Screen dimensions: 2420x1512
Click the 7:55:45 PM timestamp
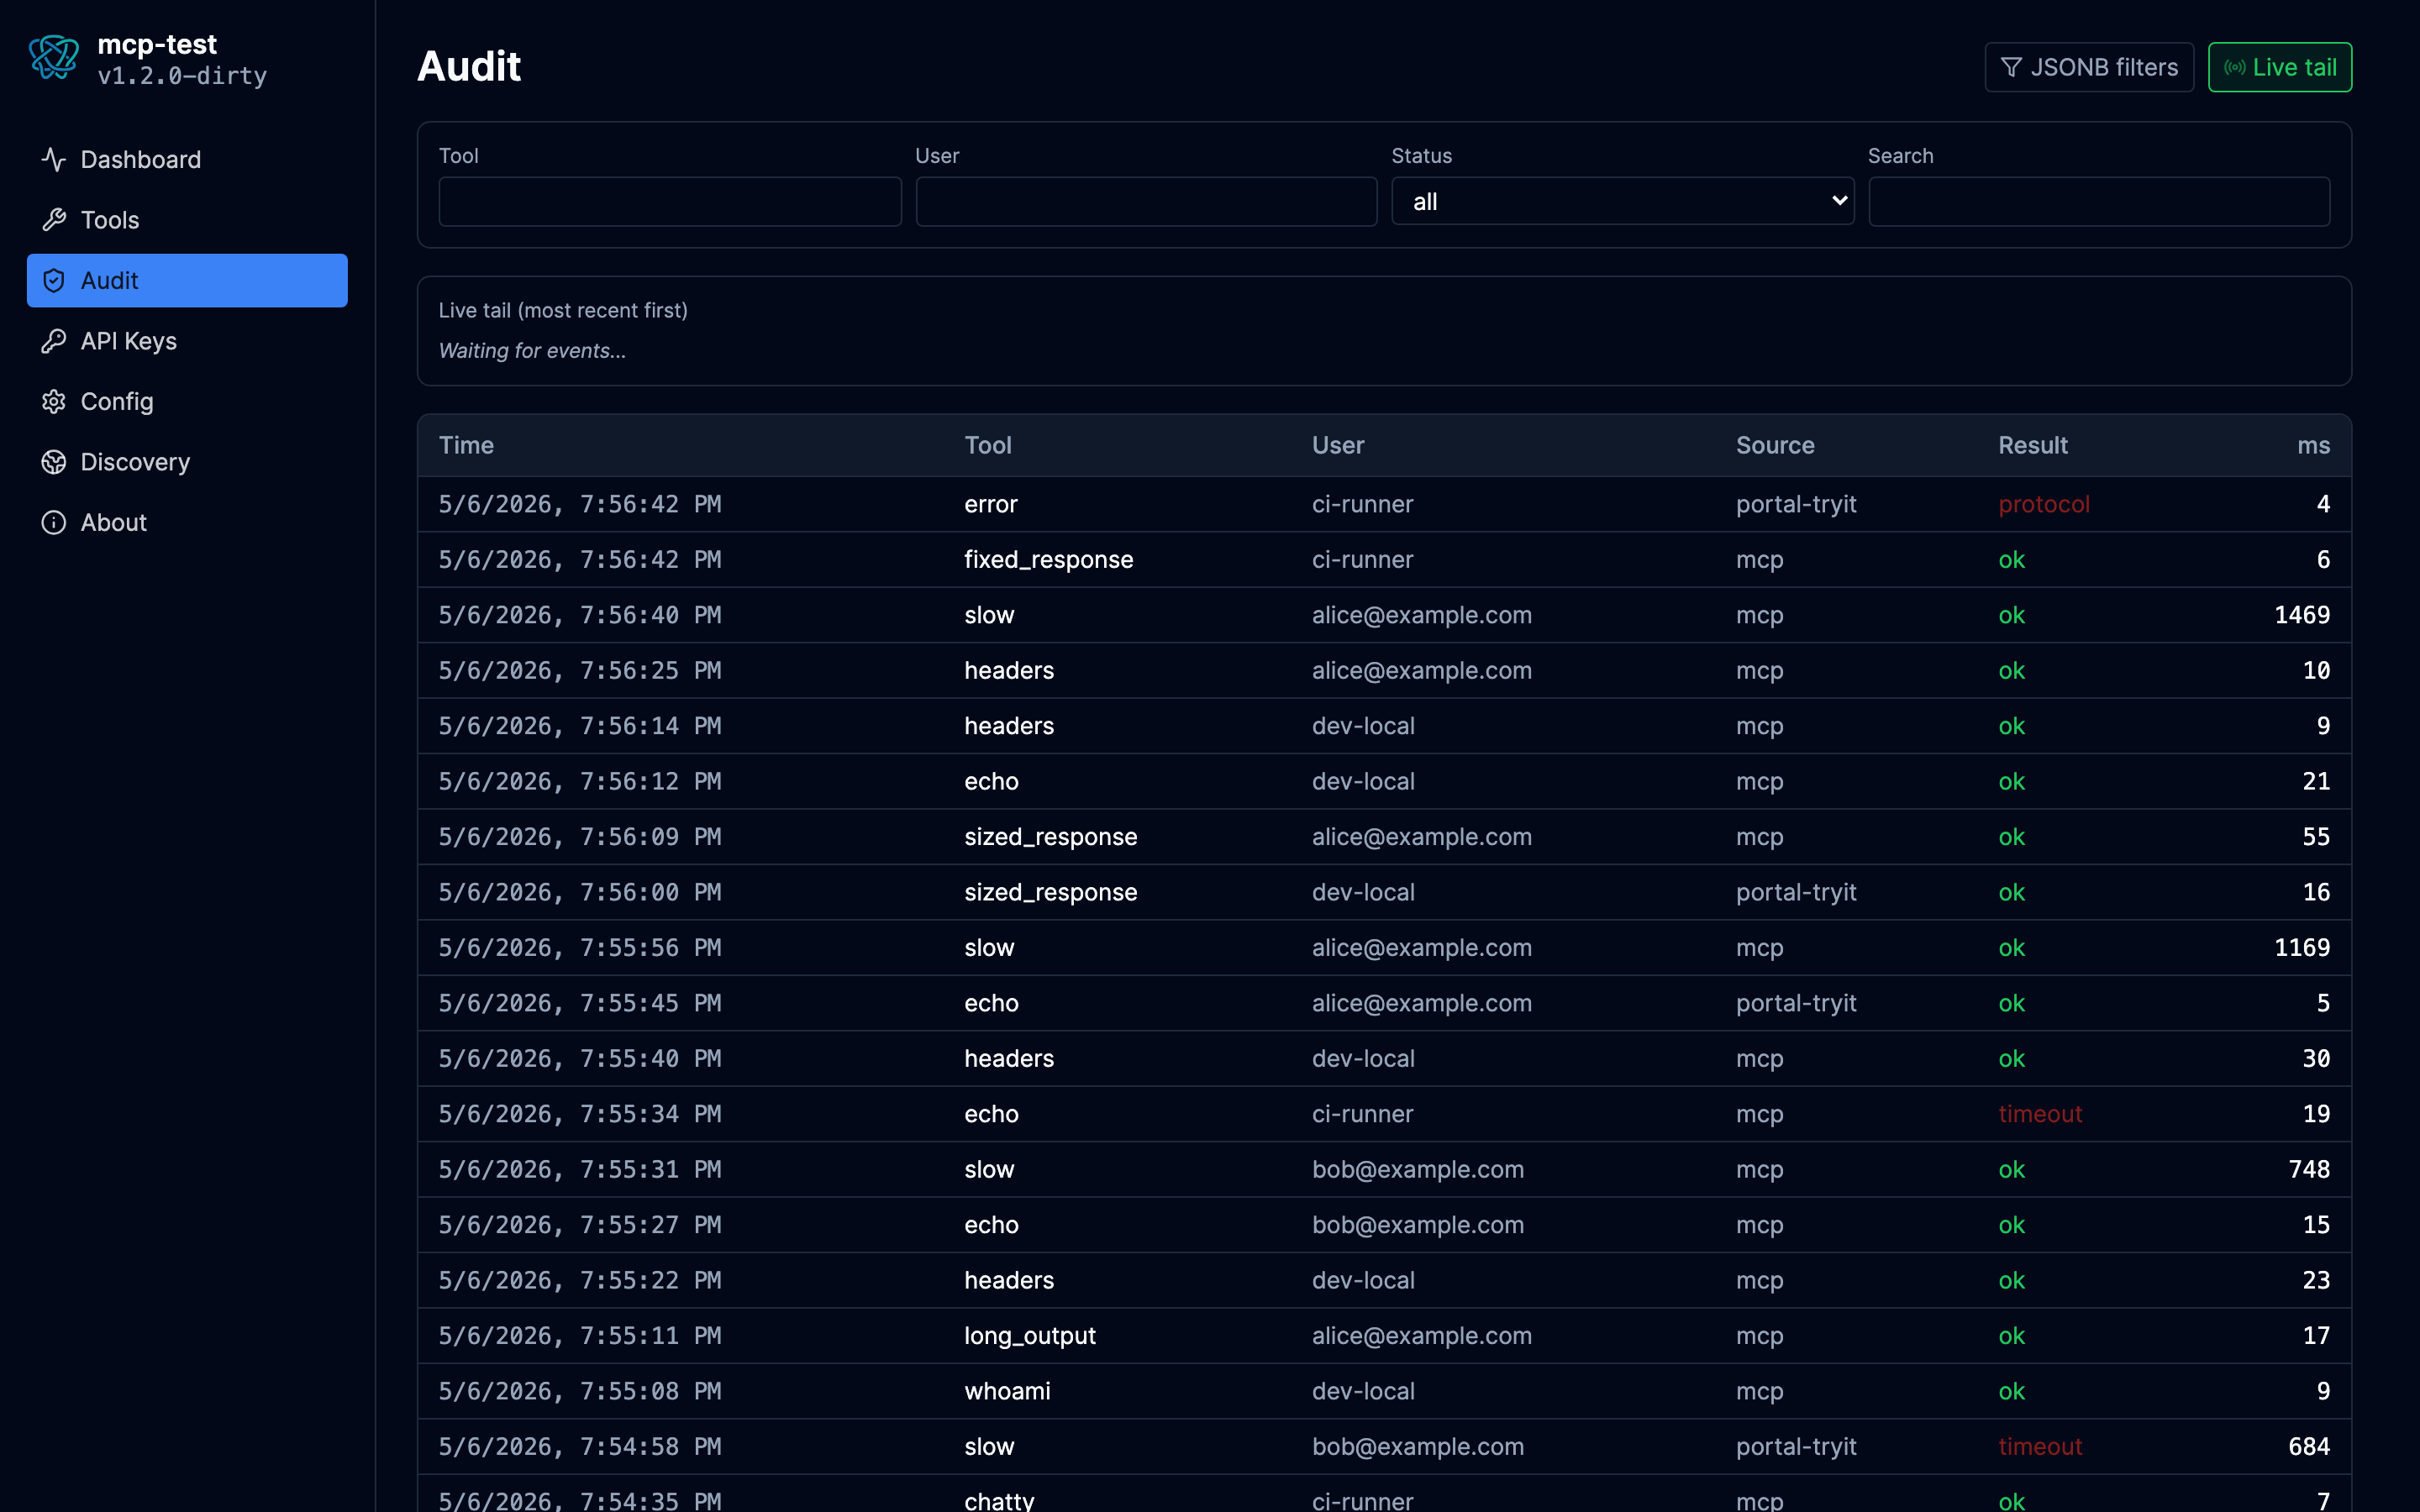(580, 1003)
